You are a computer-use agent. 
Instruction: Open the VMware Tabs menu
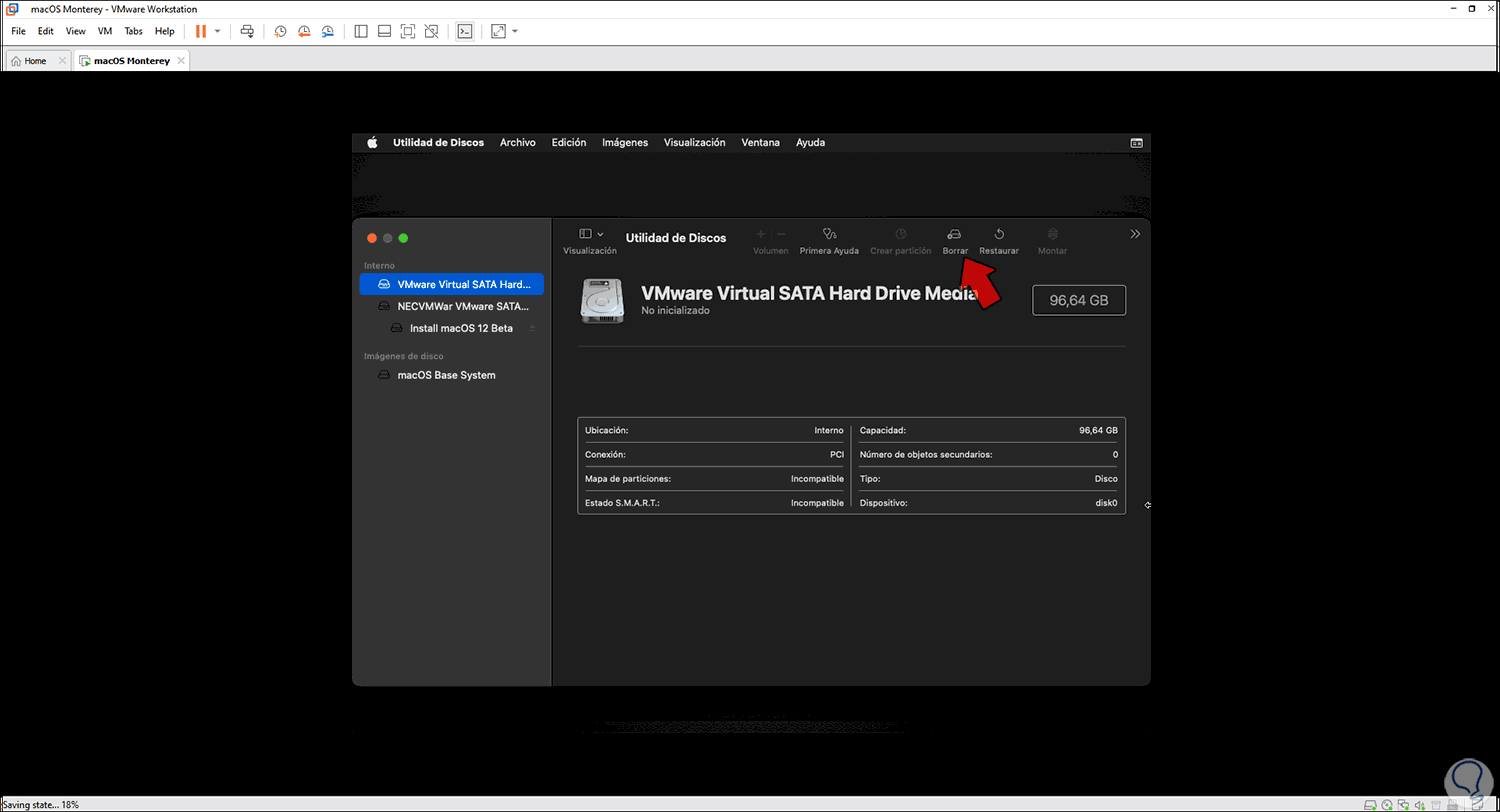pyautogui.click(x=134, y=31)
